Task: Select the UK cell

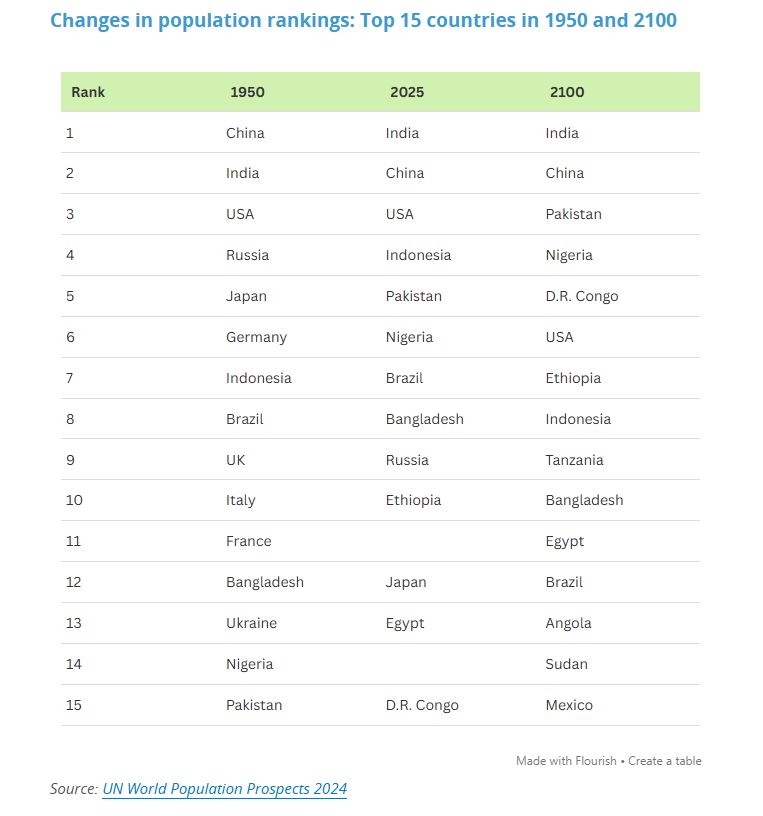Action: 235,460
